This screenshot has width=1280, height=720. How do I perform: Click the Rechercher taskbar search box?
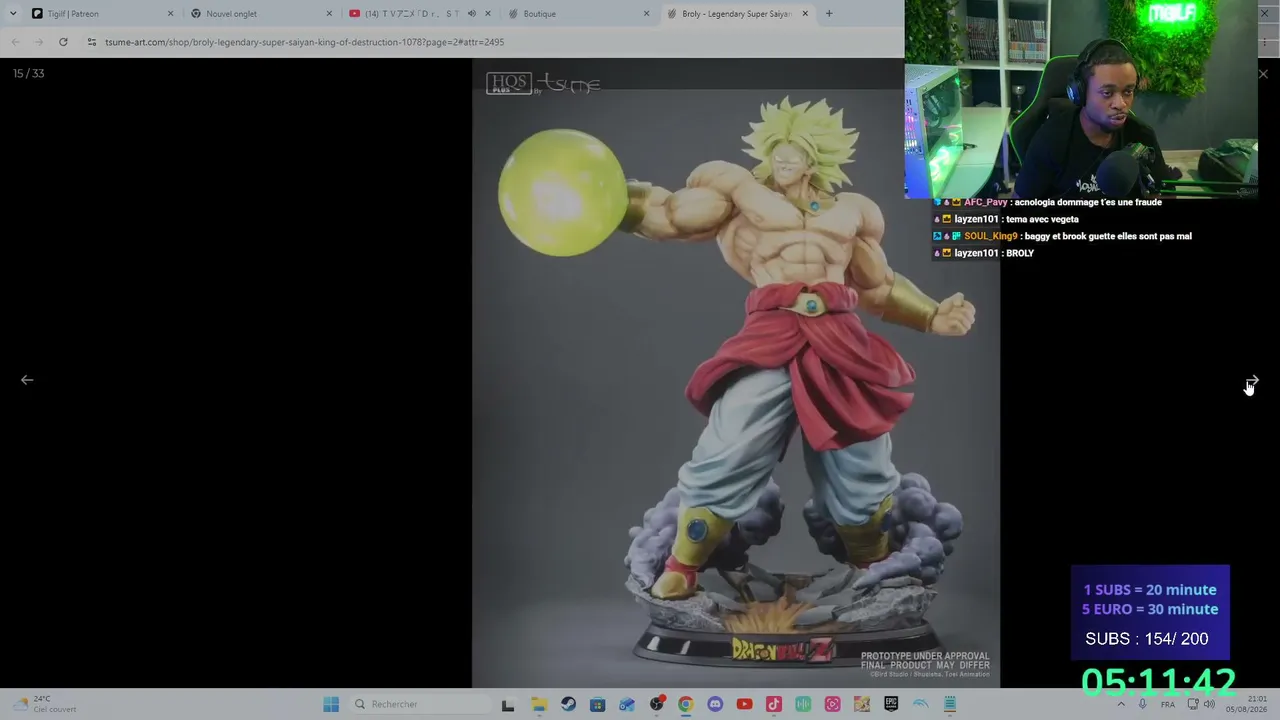coord(420,704)
